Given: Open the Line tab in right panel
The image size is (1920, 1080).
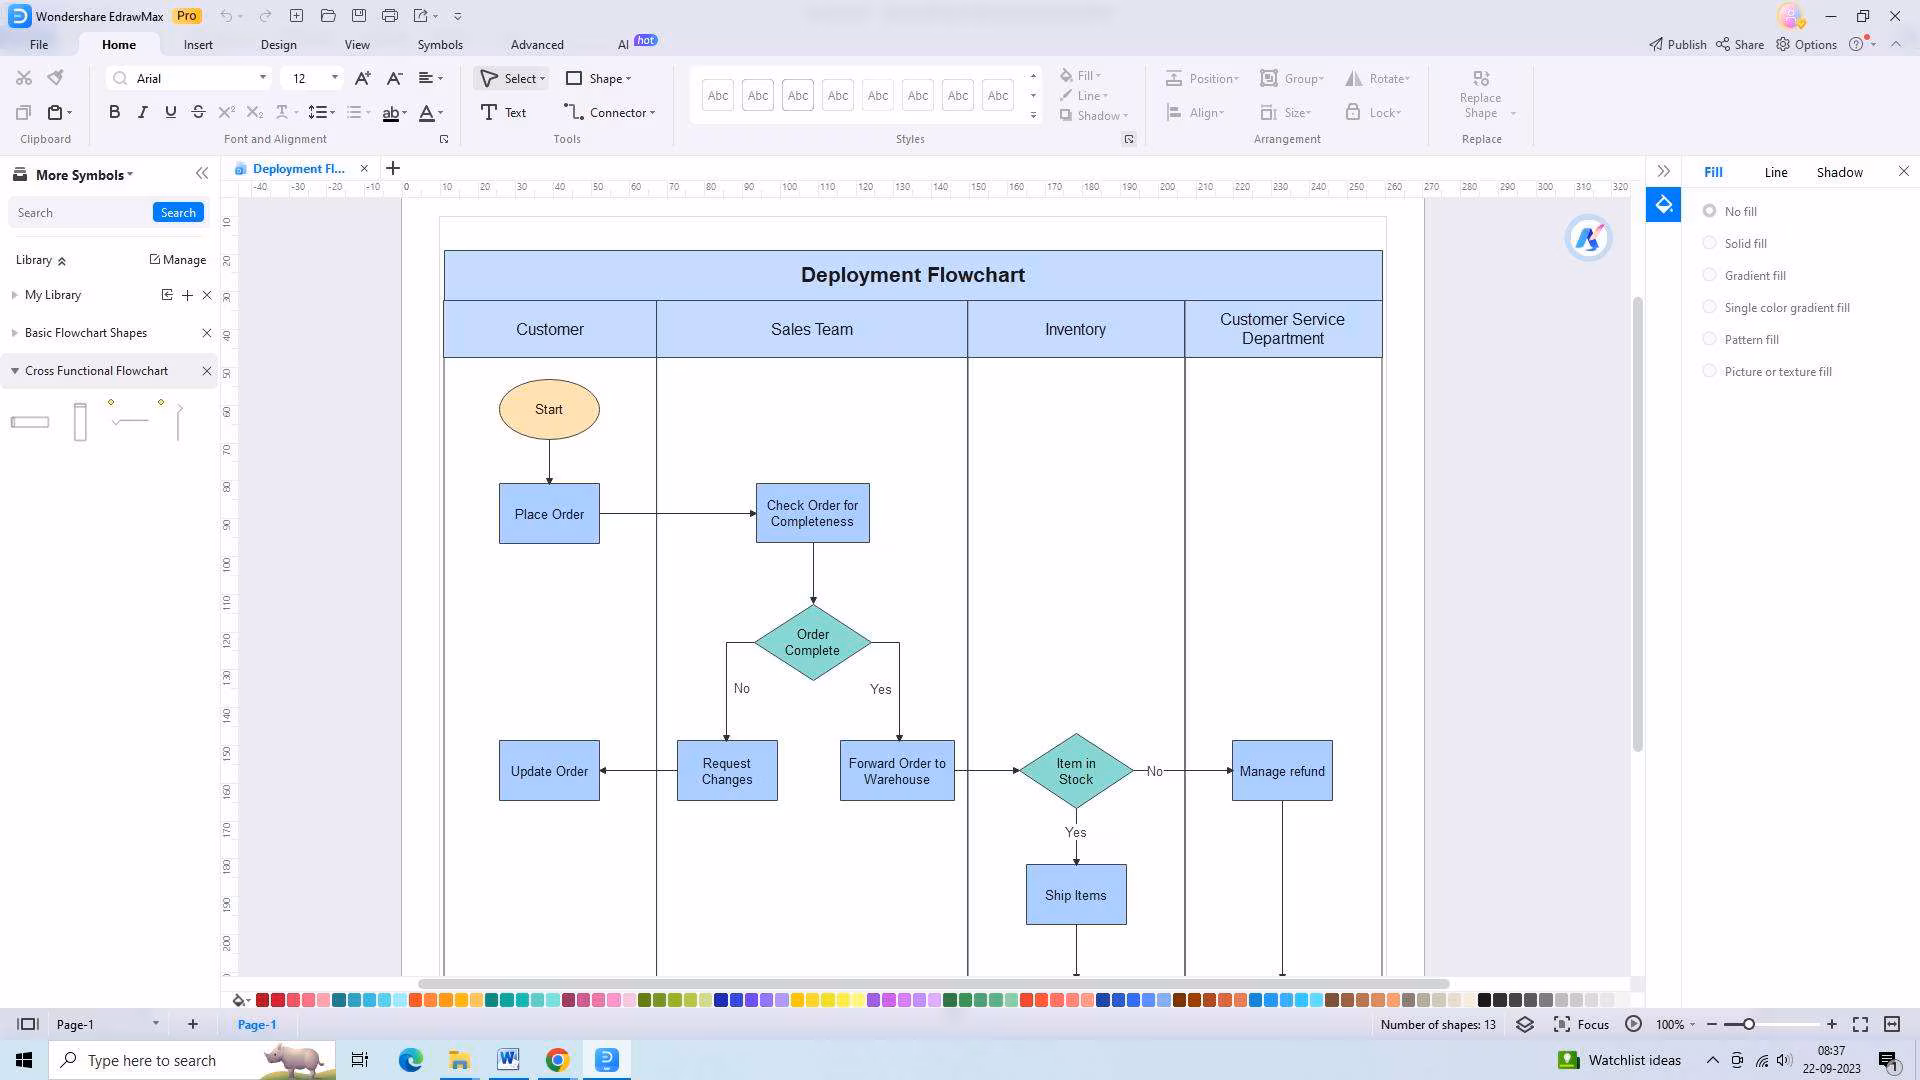Looking at the screenshot, I should [x=1775, y=172].
